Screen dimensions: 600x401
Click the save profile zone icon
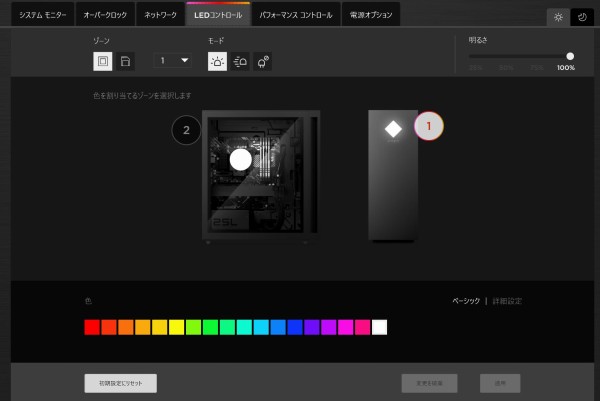[x=126, y=61]
